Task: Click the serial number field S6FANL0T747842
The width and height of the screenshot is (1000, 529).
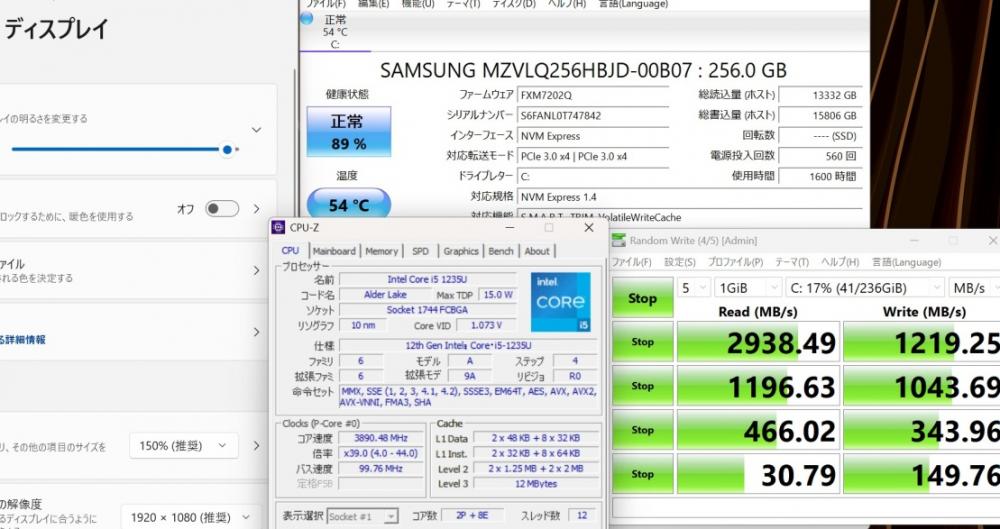Action: coord(592,116)
